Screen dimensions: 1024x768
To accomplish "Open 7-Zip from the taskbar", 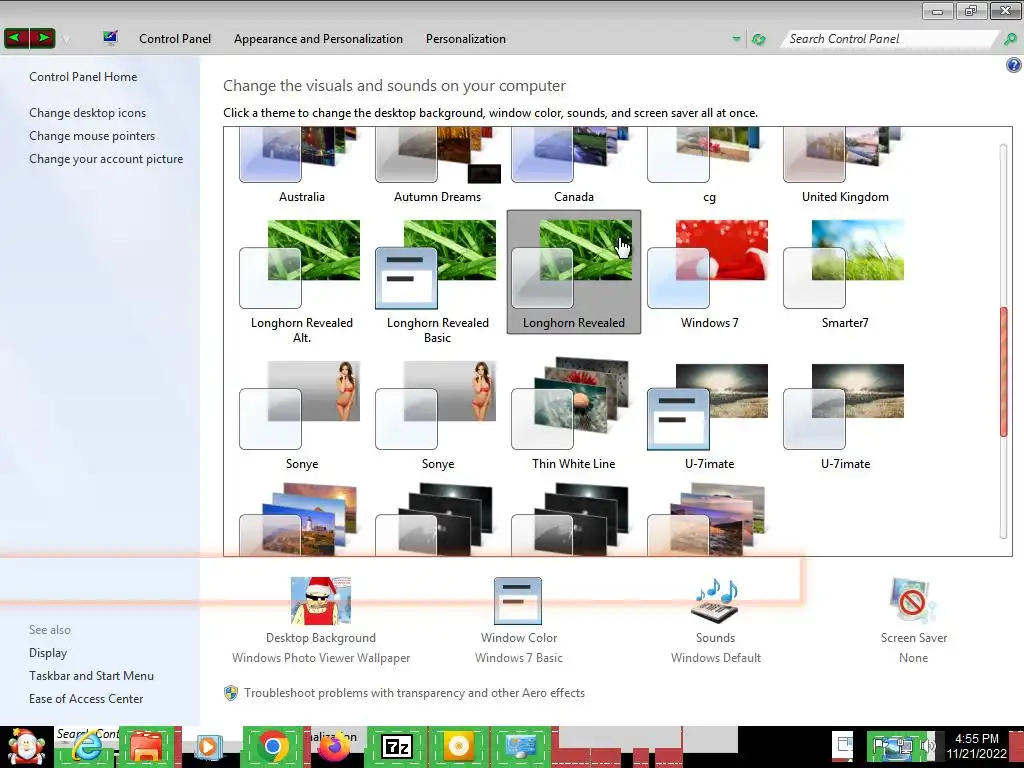I will [397, 747].
